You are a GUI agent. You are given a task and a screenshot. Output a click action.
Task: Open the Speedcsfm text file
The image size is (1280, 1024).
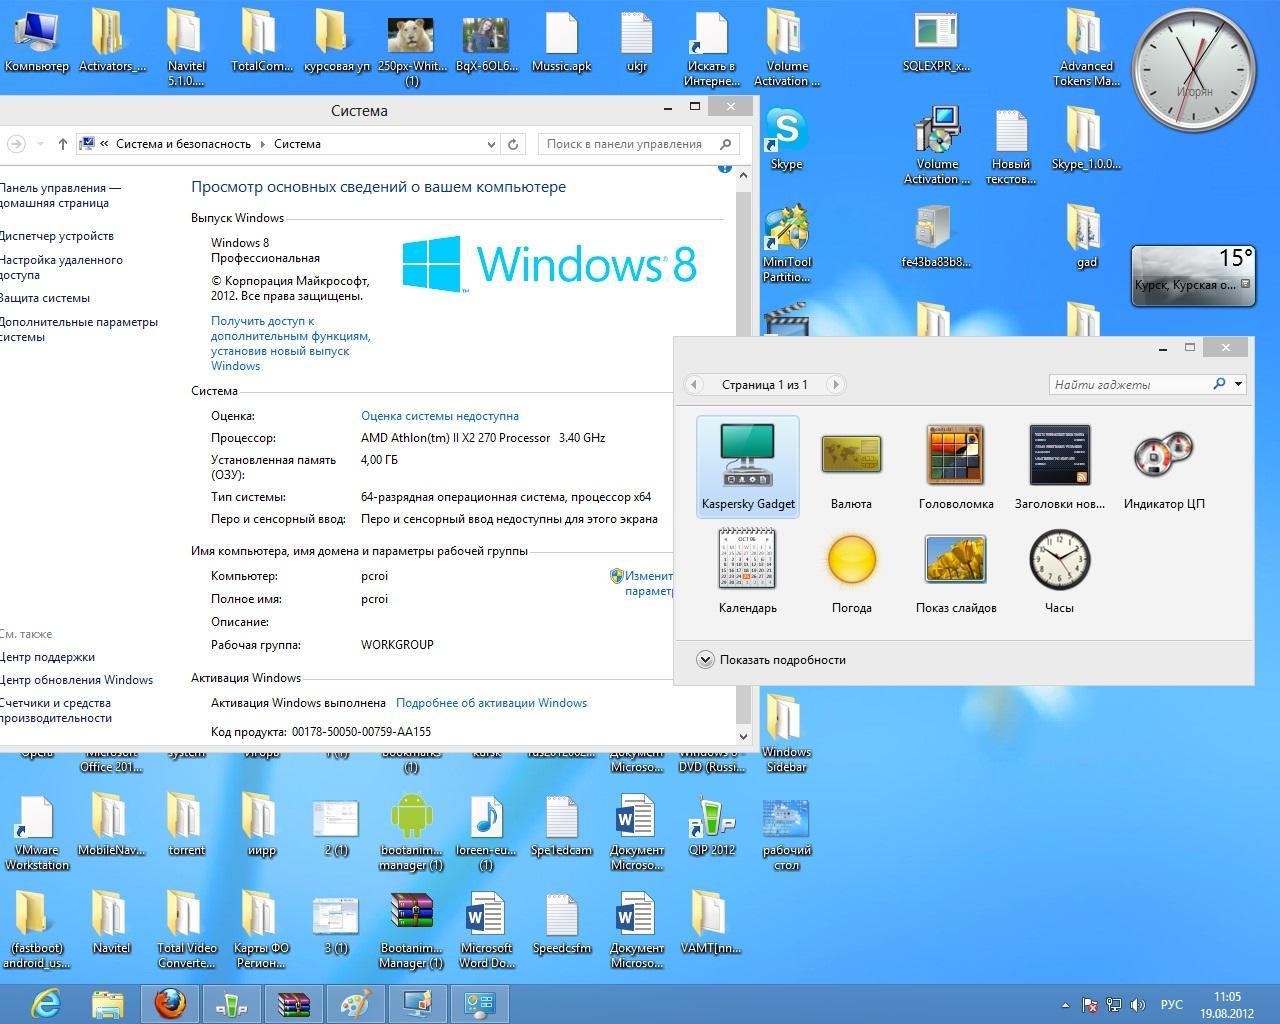pos(561,924)
